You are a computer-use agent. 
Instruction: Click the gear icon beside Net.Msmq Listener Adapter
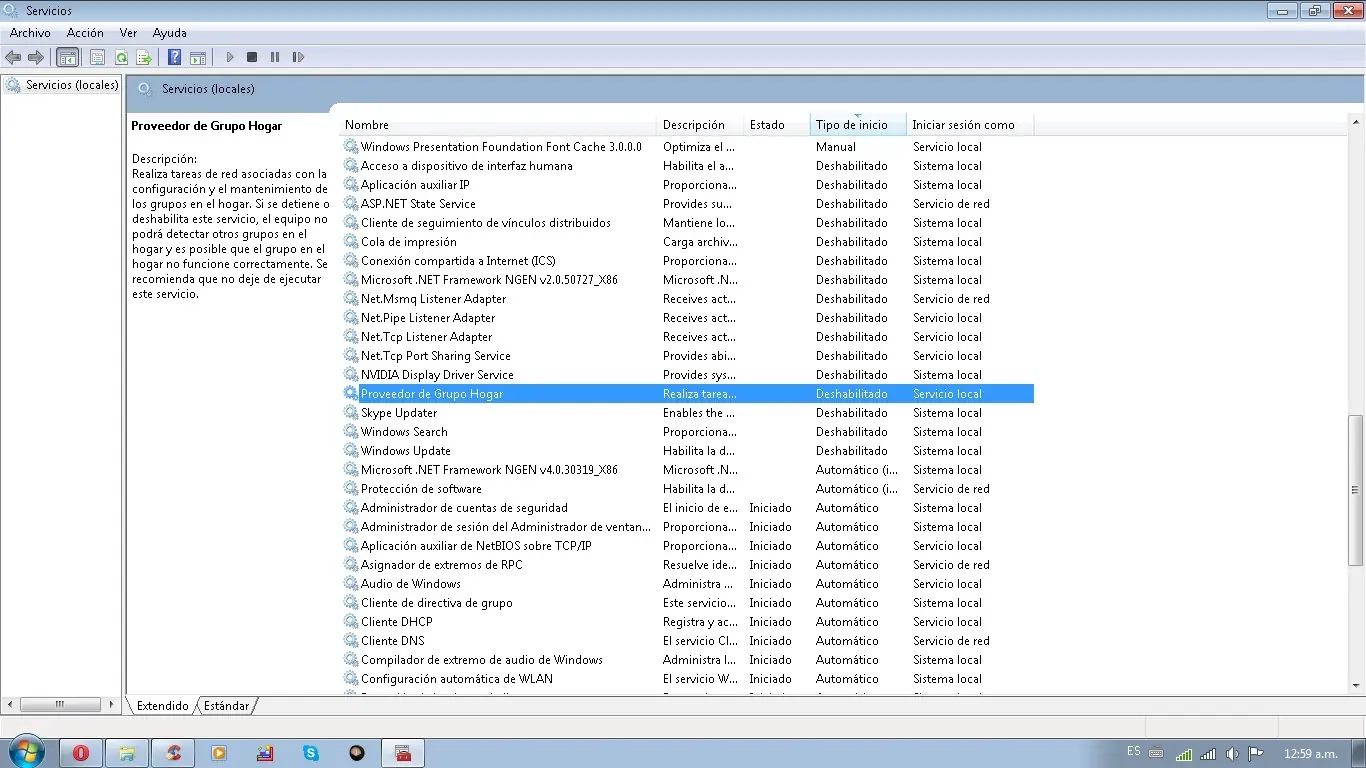[x=351, y=299]
